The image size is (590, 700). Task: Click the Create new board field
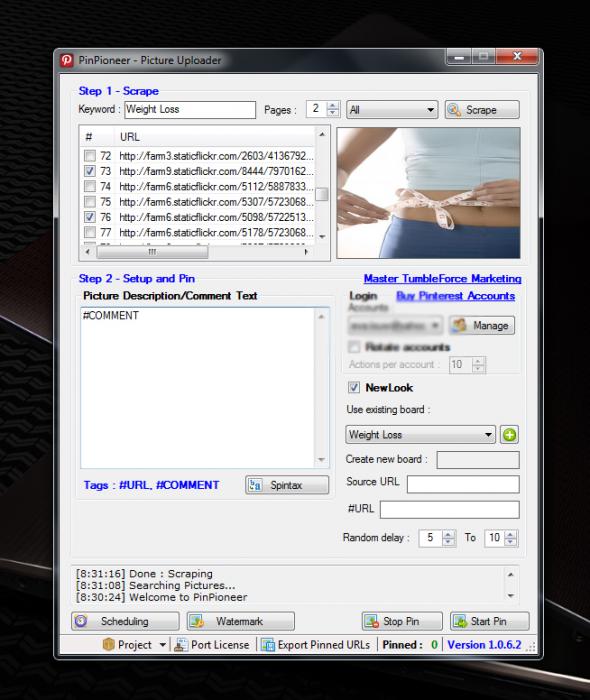pyautogui.click(x=478, y=460)
